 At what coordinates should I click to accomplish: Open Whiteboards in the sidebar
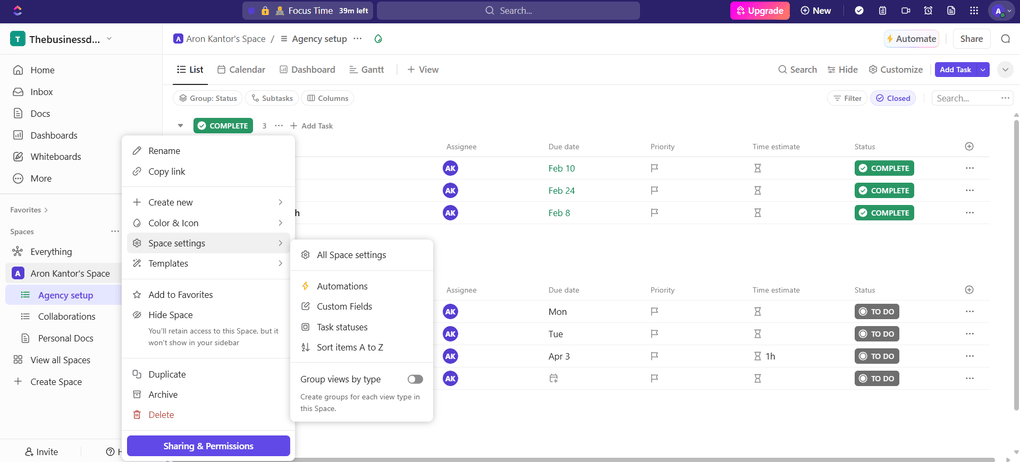[x=55, y=157]
